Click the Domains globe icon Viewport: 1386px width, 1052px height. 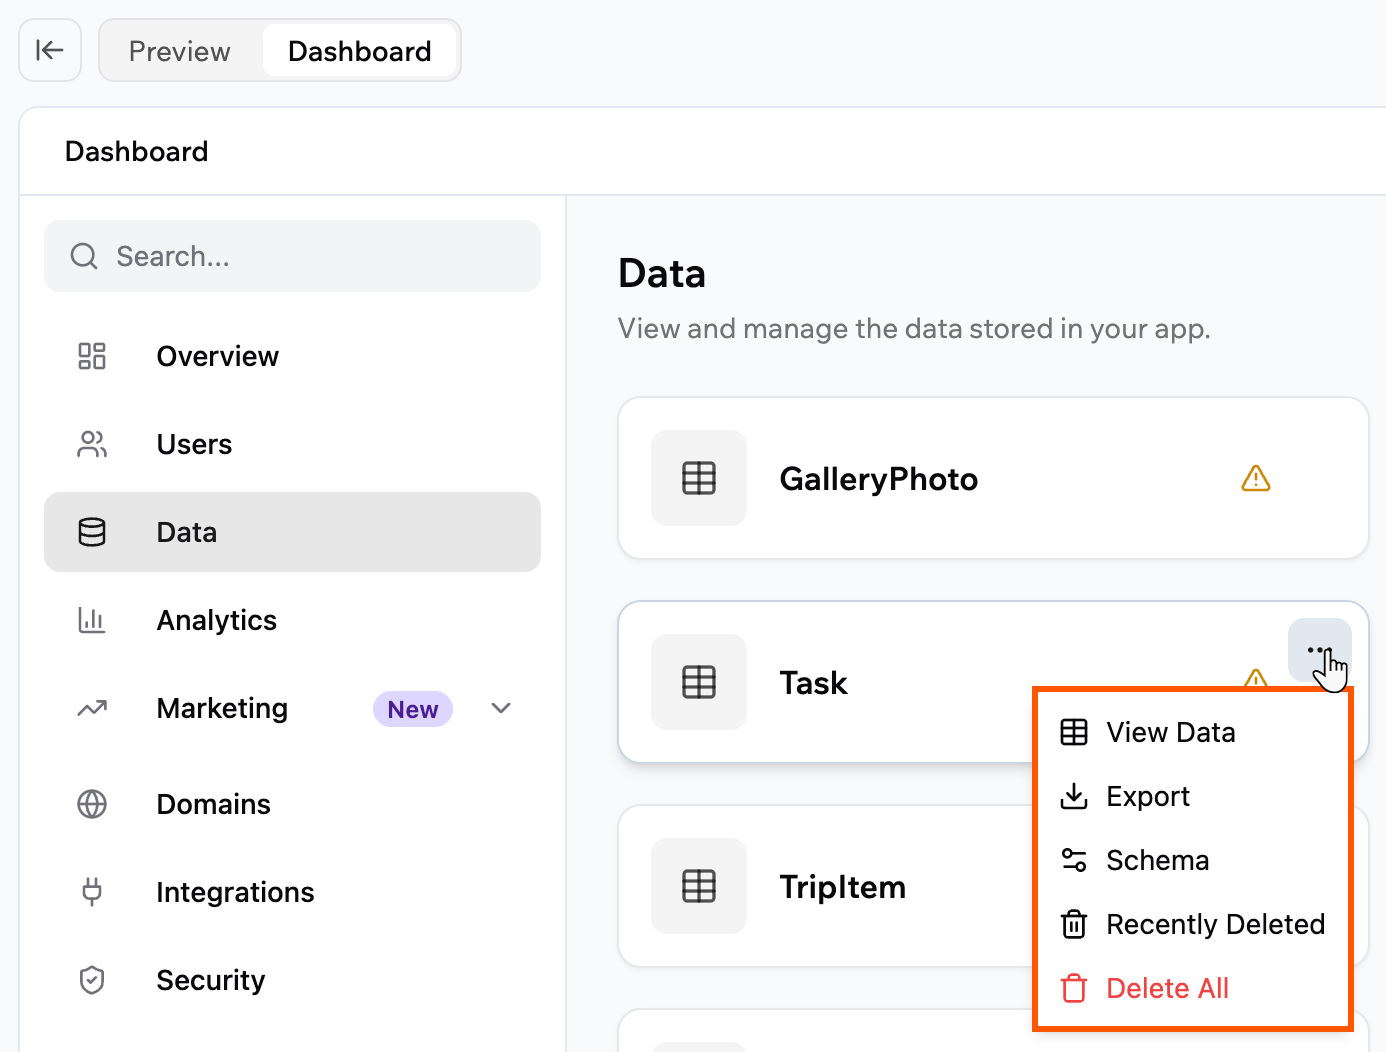(x=92, y=804)
